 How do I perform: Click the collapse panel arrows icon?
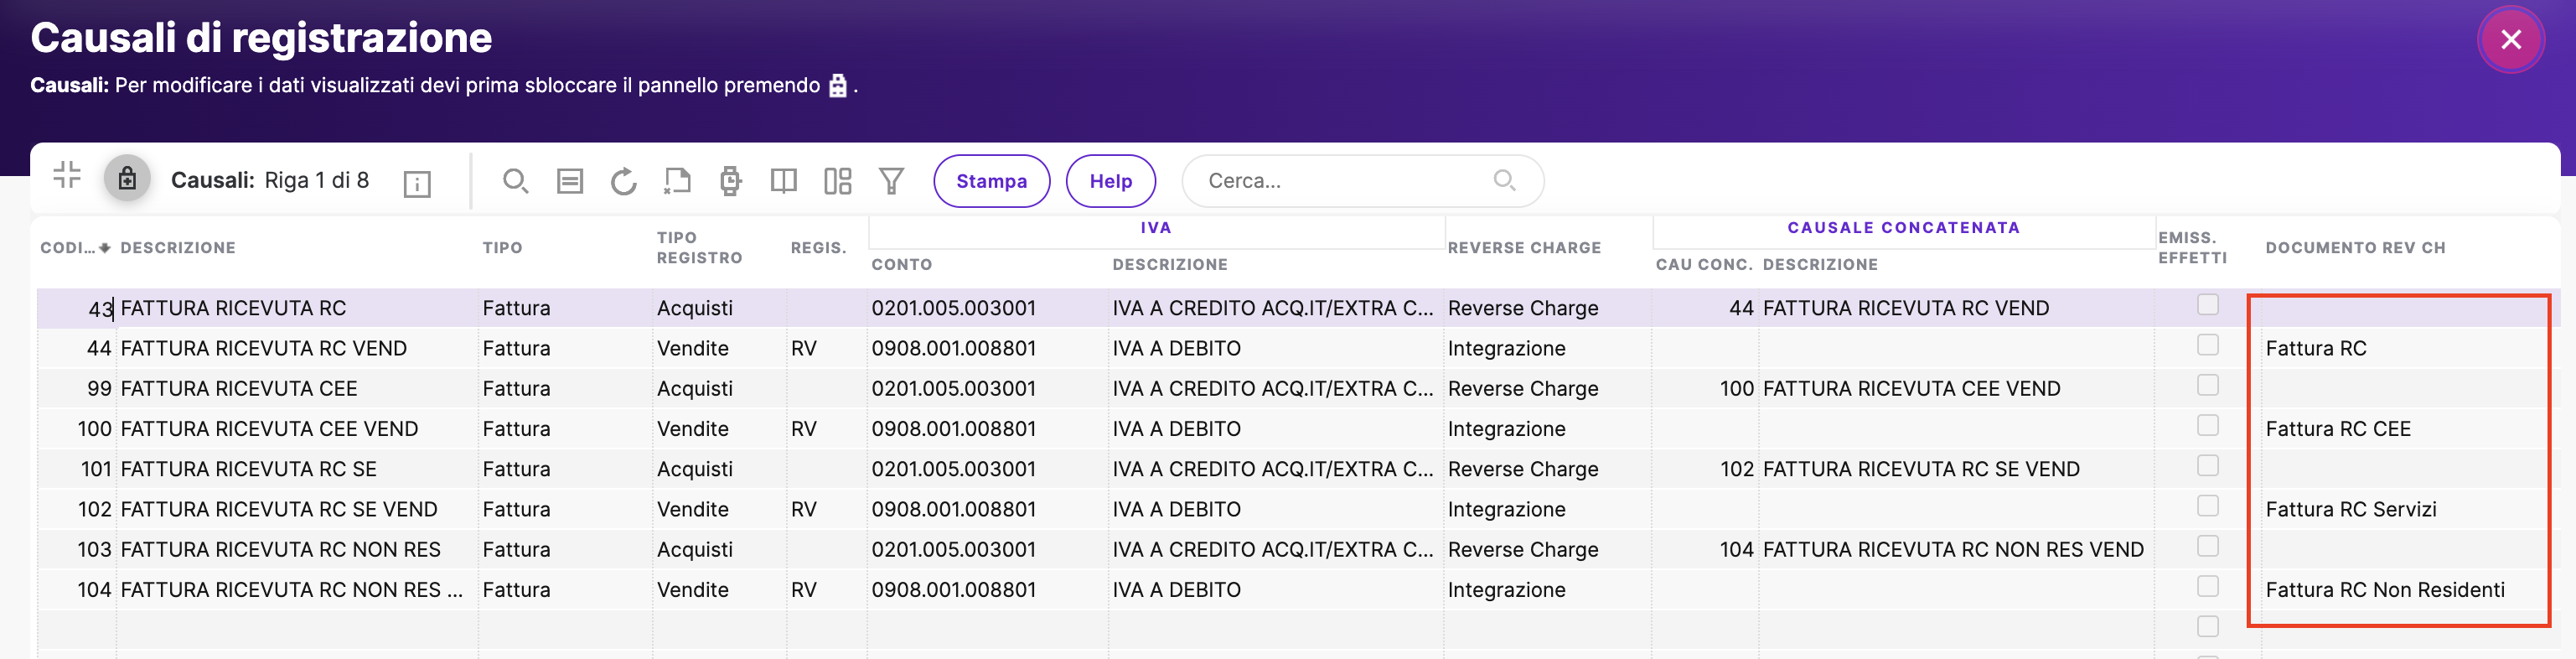[67, 175]
